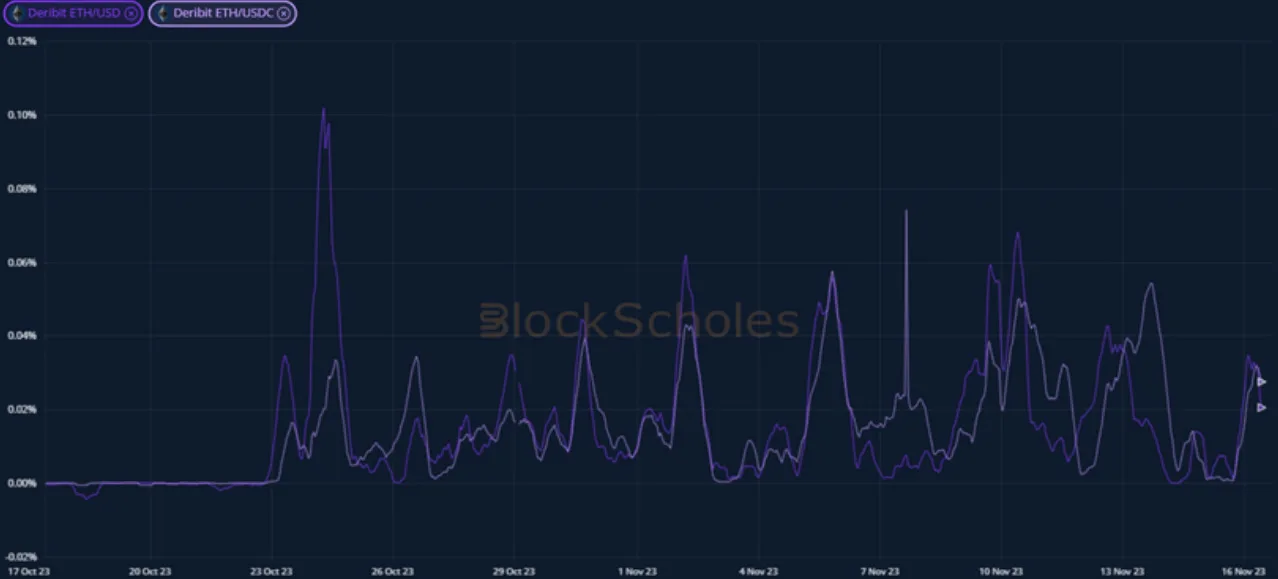The width and height of the screenshot is (1278, 579).
Task: Click the 1 Nov 23 date label
Action: [635, 572]
